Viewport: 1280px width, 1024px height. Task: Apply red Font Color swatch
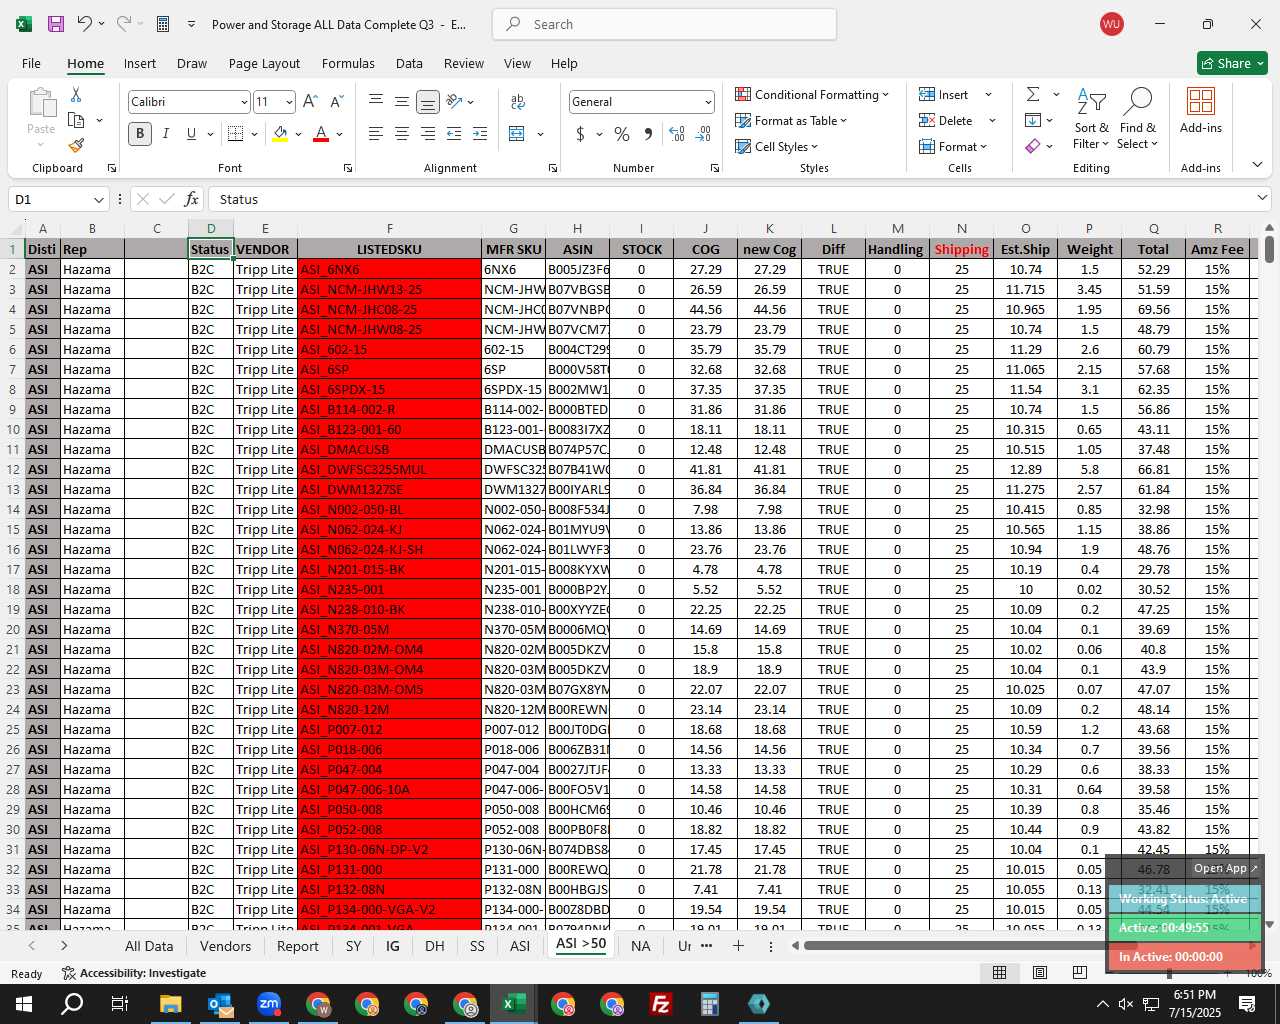321,134
